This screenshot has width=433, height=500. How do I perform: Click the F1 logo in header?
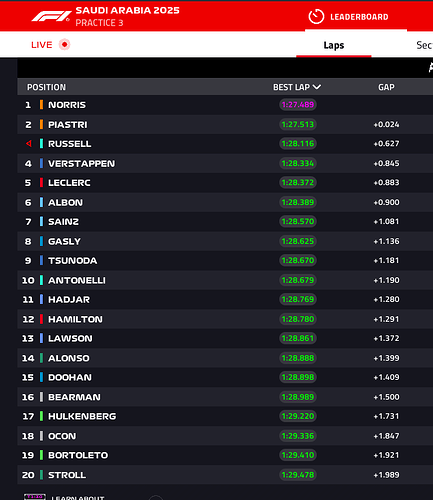(x=51, y=16)
